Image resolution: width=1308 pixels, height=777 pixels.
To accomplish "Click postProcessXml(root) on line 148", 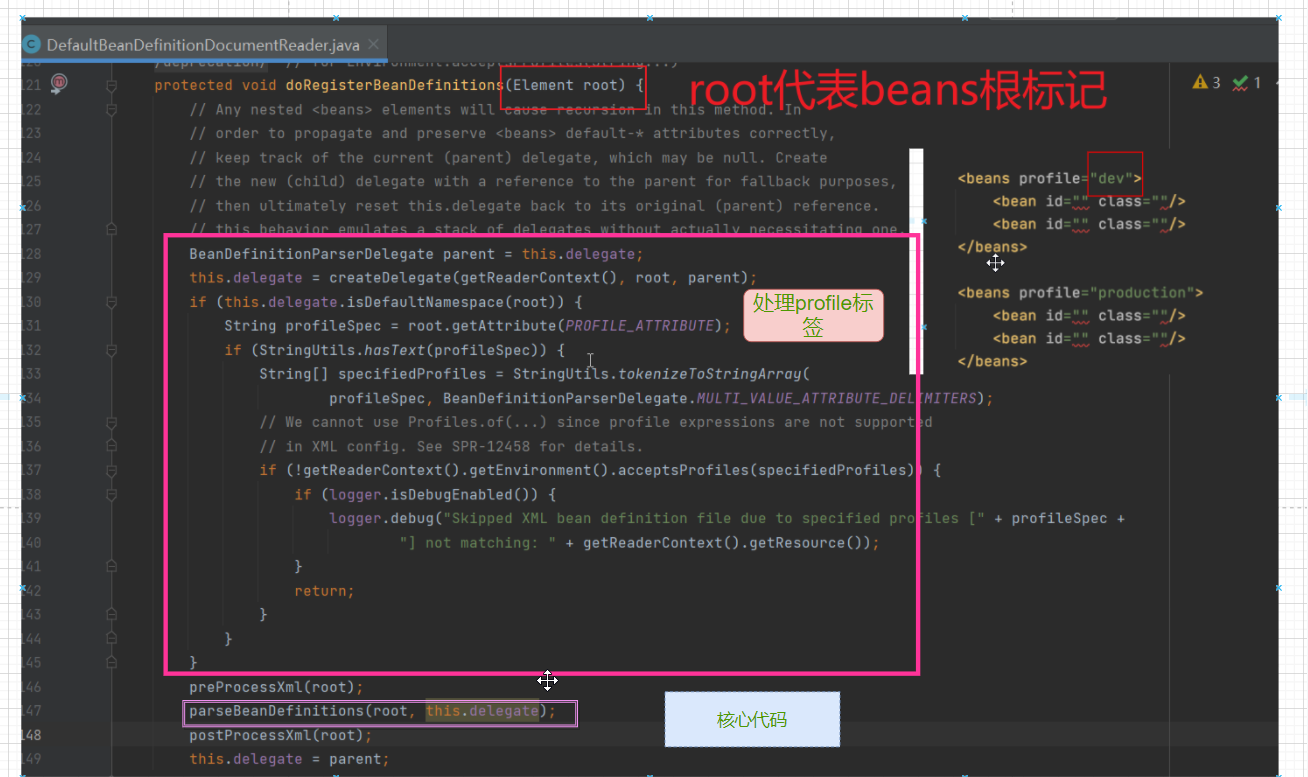I will pyautogui.click(x=280, y=735).
